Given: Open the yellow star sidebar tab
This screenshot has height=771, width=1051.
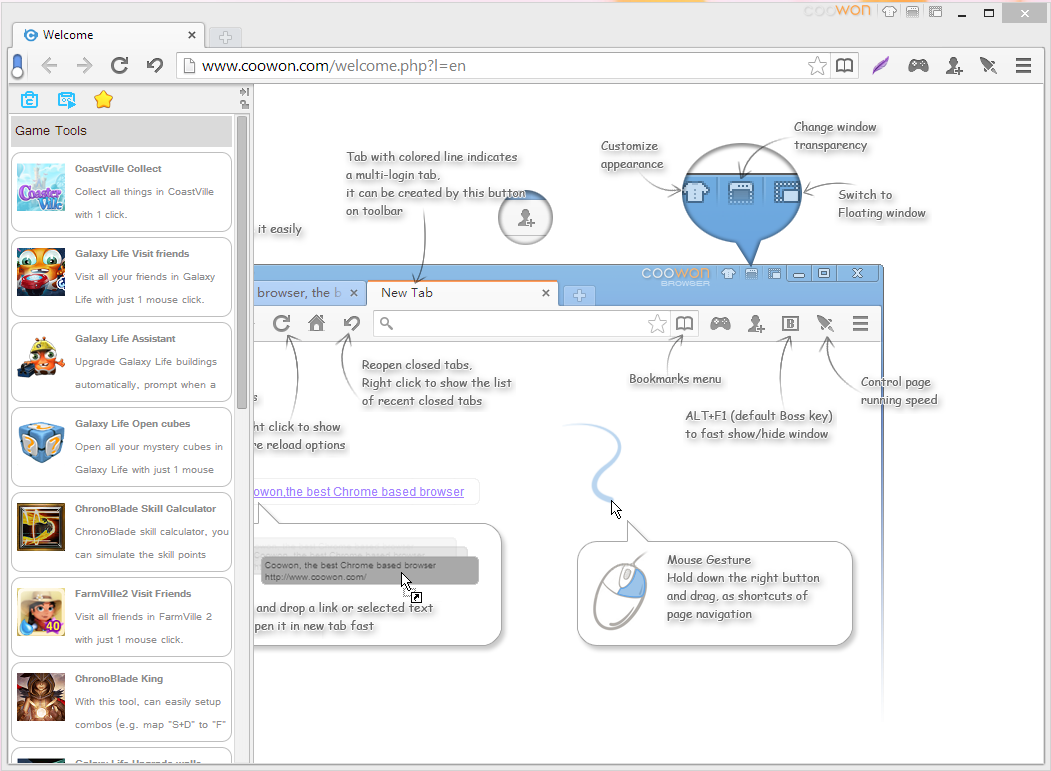Looking at the screenshot, I should click(x=103, y=100).
